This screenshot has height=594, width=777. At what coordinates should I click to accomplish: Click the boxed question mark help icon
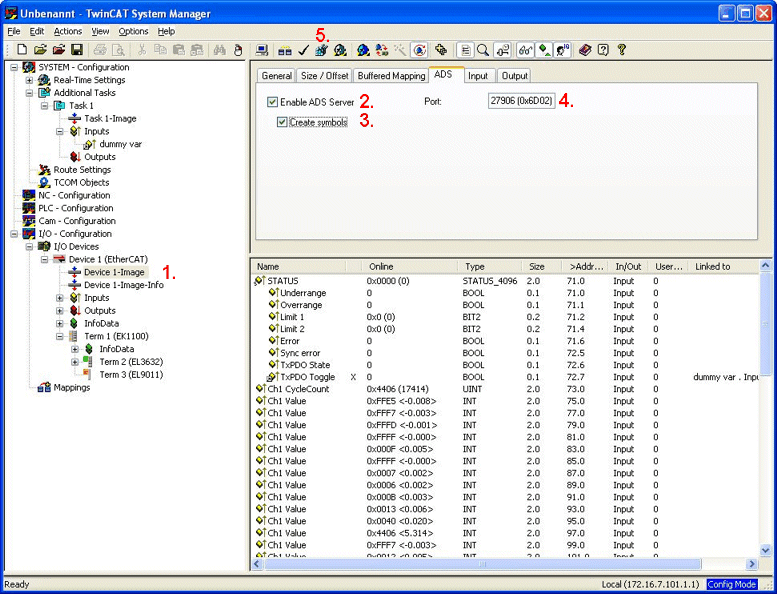coord(603,50)
